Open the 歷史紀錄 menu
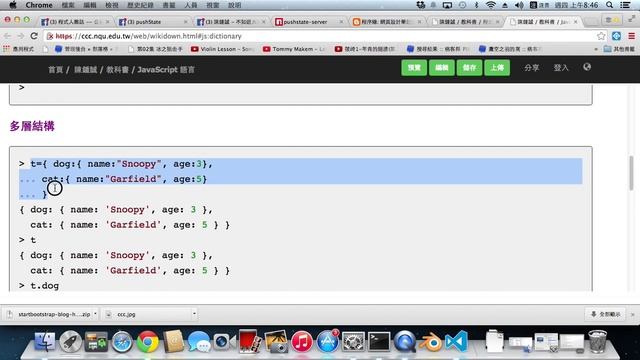This screenshot has height=360, width=640. (x=140, y=5)
